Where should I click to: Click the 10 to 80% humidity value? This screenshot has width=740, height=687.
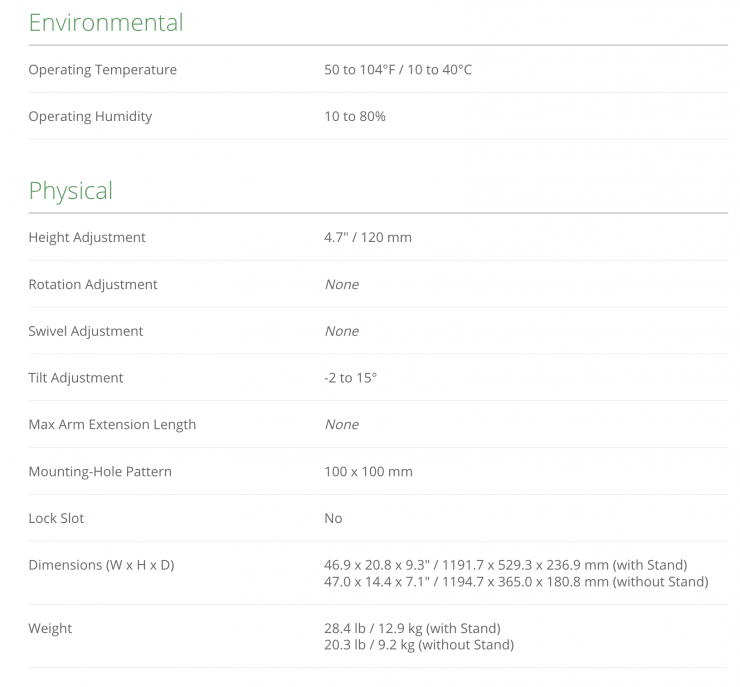[x=355, y=117]
